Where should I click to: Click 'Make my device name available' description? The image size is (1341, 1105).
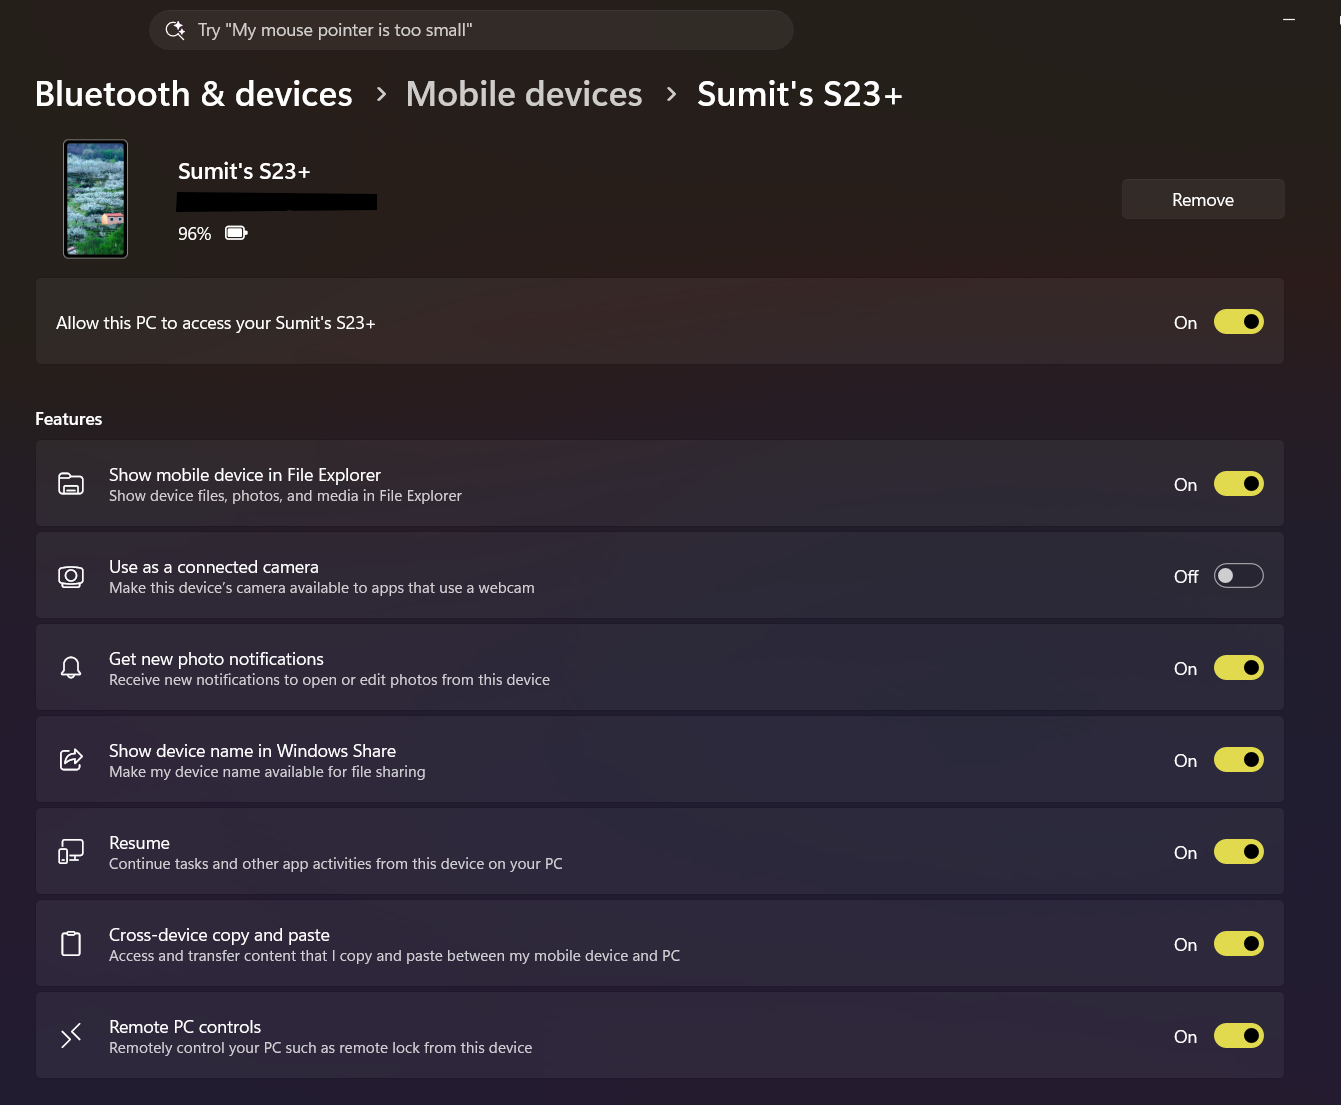pyautogui.click(x=267, y=772)
